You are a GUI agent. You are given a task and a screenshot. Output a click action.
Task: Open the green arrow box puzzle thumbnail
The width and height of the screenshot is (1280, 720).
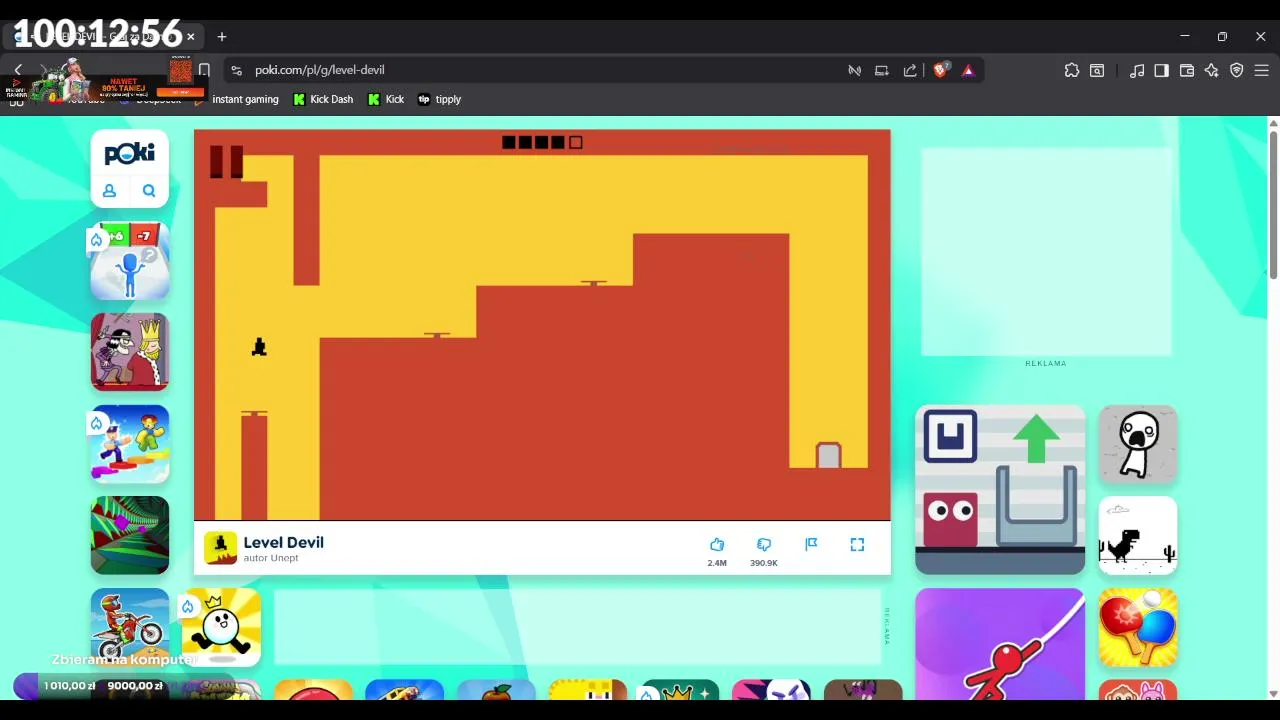pyautogui.click(x=1000, y=490)
